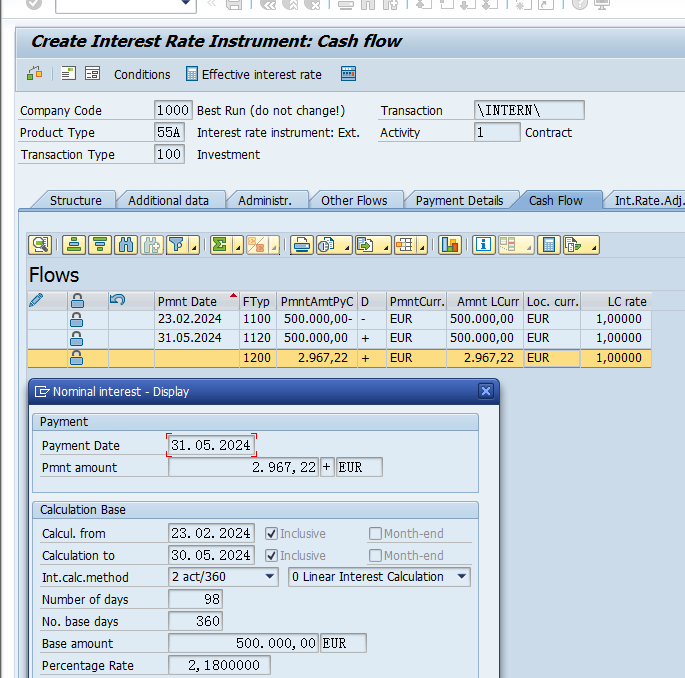Enable Month-end for Calcul. from date
This screenshot has width=685, height=678.
coord(375,534)
